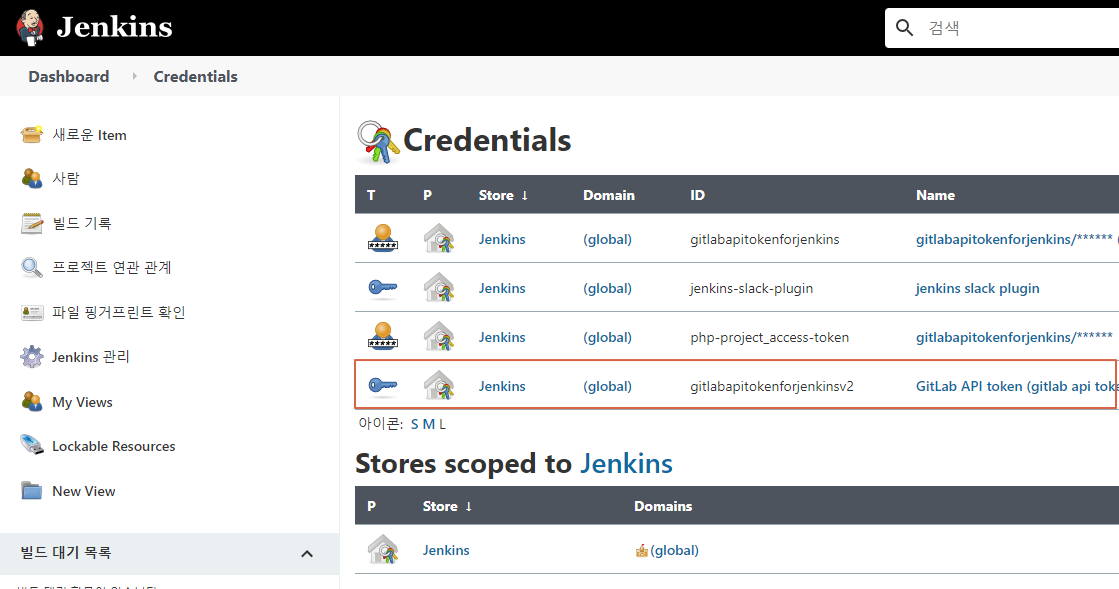The height and width of the screenshot is (589, 1119).
Task: Open (global) domain in php-project_access-token row
Action: pyautogui.click(x=607, y=337)
